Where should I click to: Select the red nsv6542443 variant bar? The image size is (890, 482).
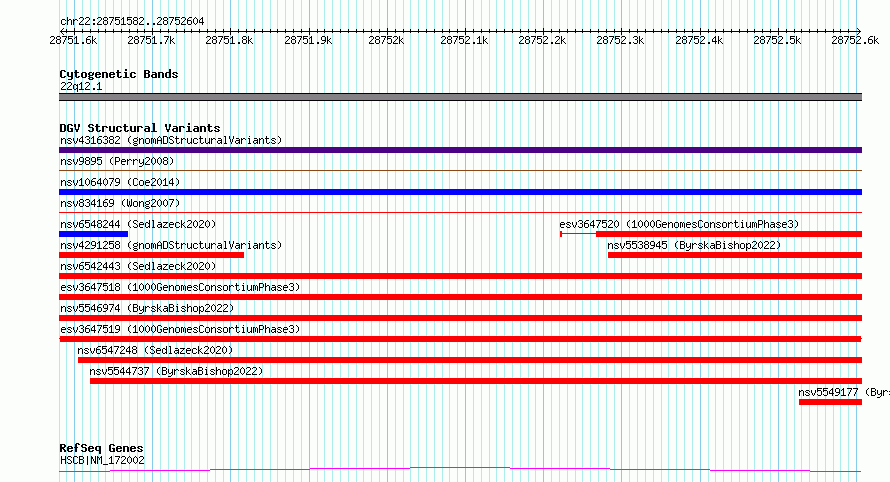(460, 276)
